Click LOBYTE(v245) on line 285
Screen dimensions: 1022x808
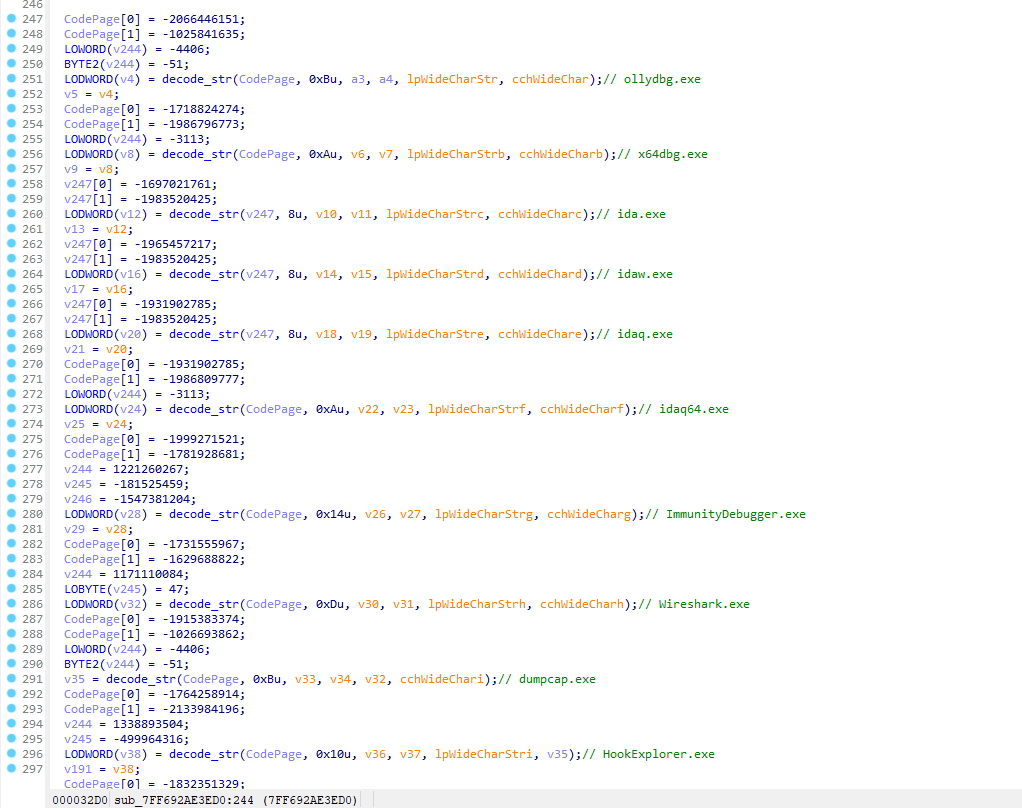coord(106,588)
